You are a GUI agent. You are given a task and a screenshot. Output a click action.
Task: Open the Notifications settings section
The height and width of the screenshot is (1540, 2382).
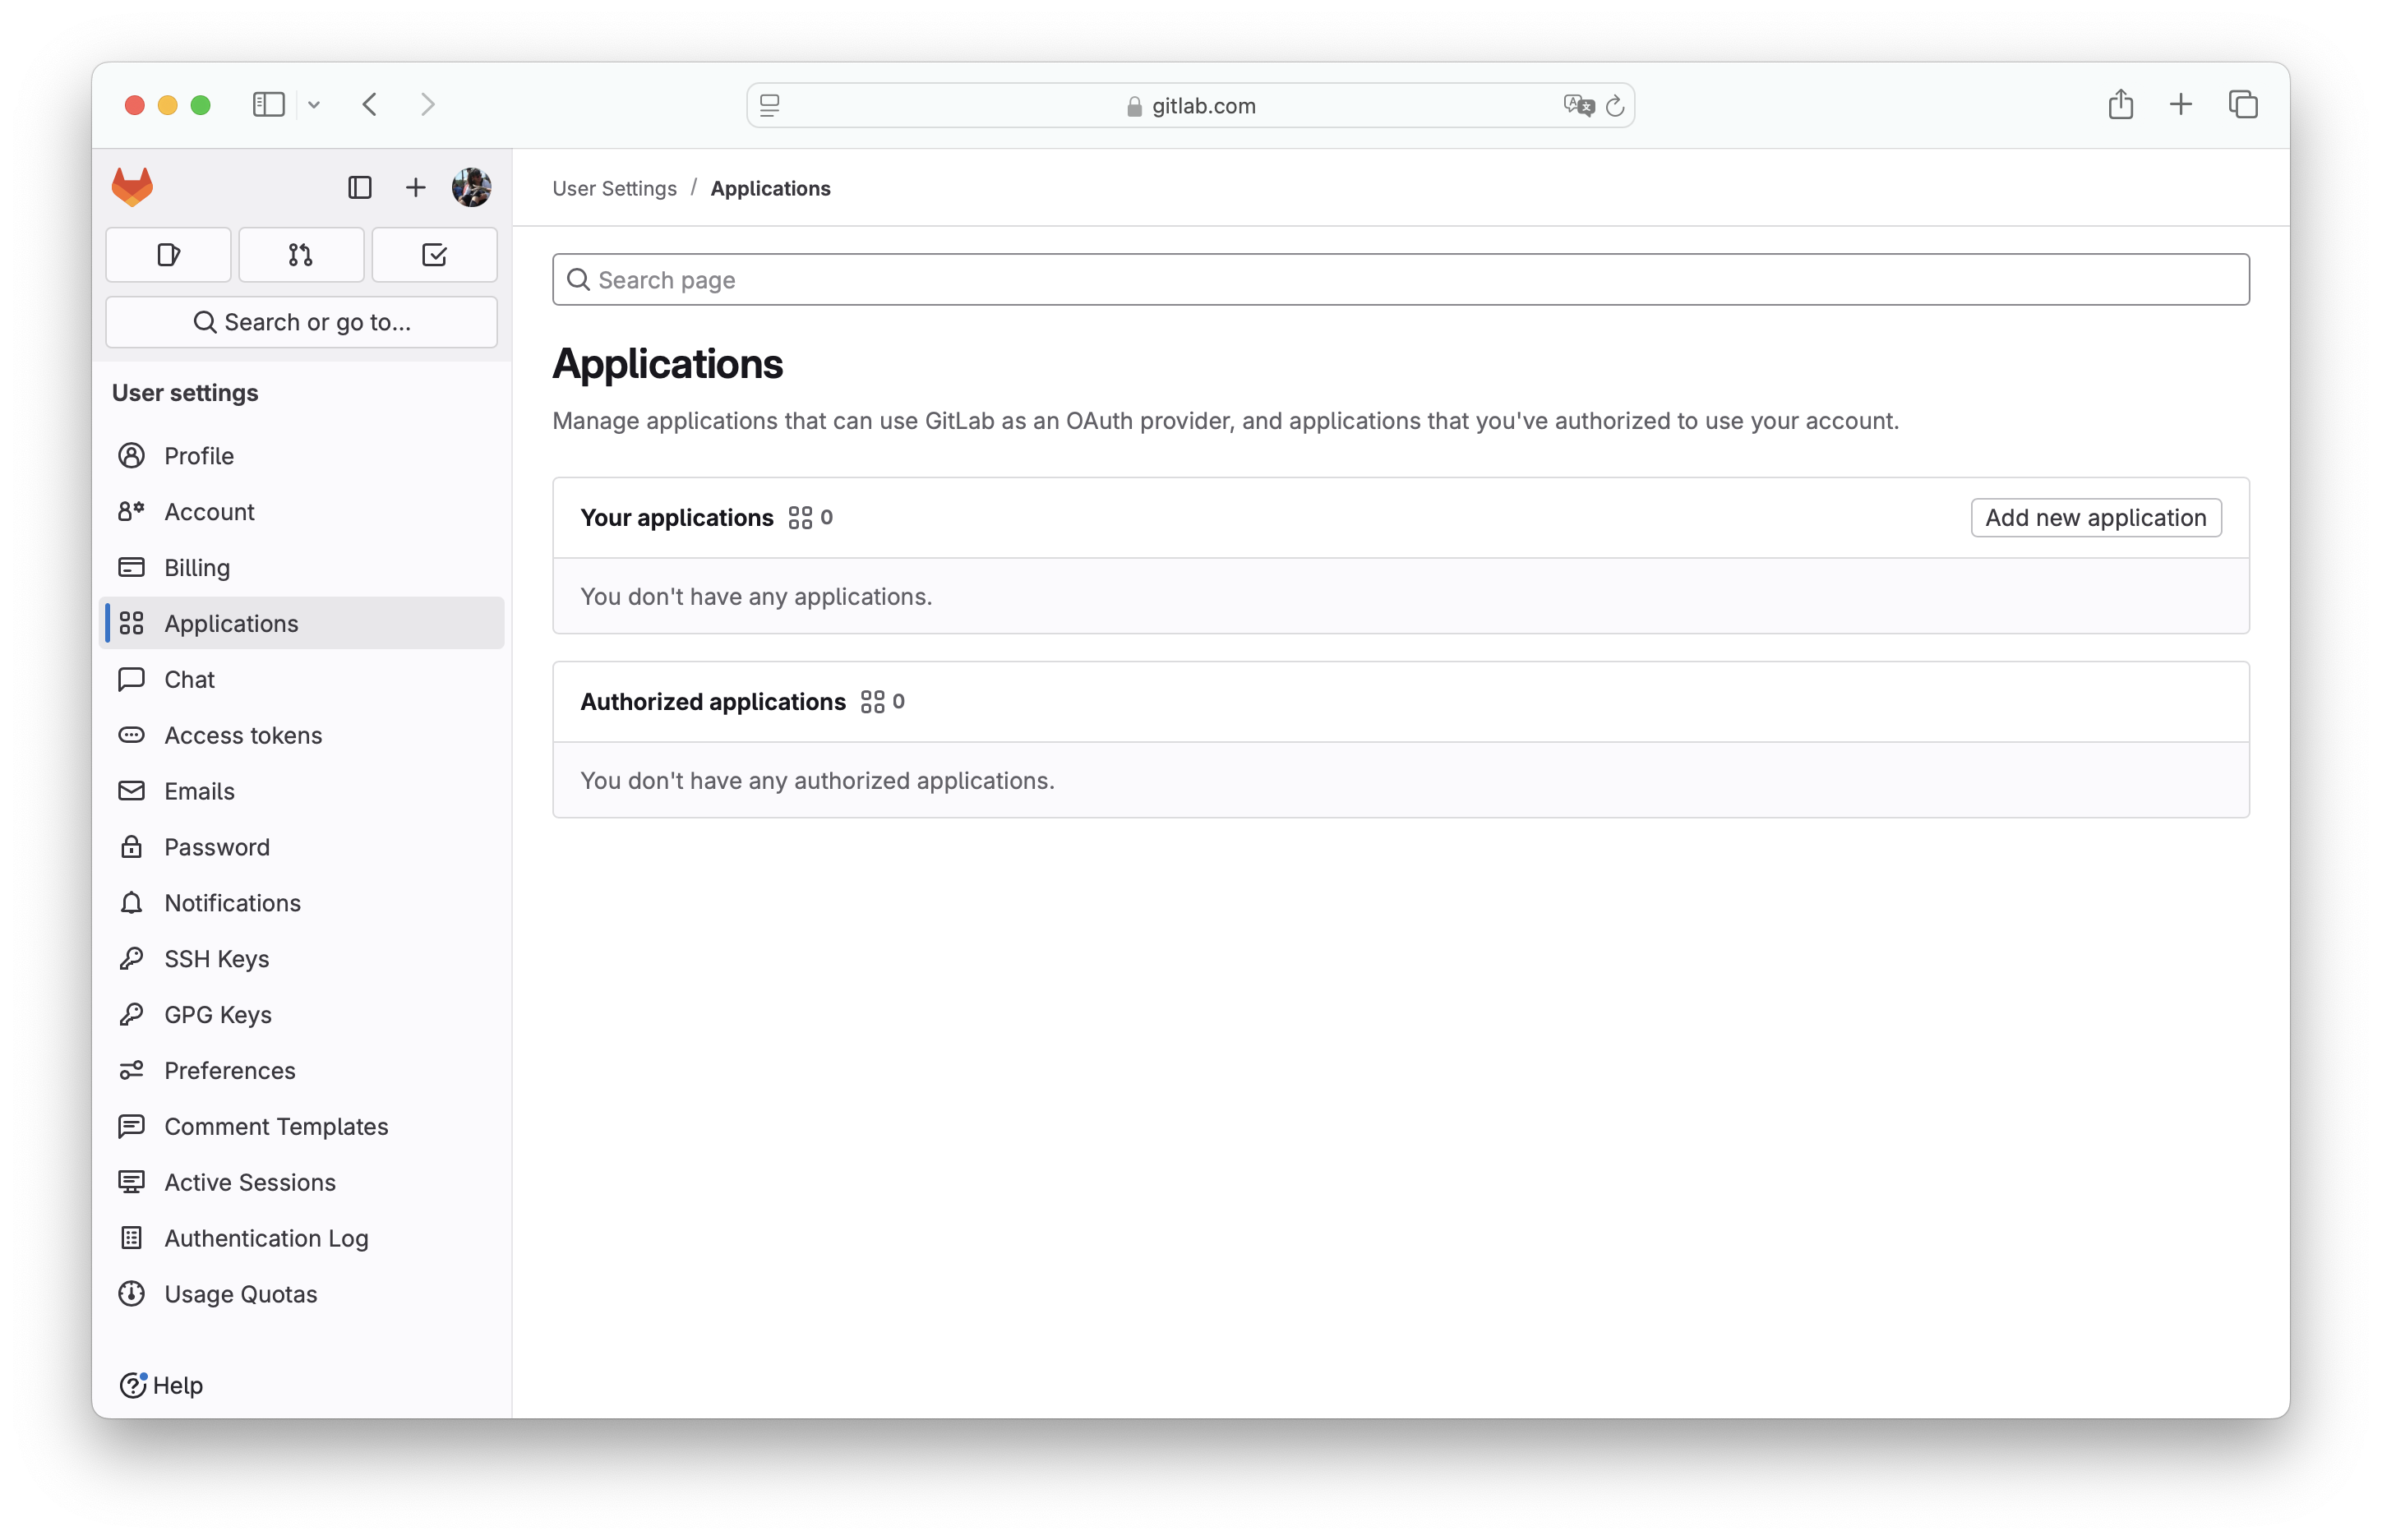(232, 902)
